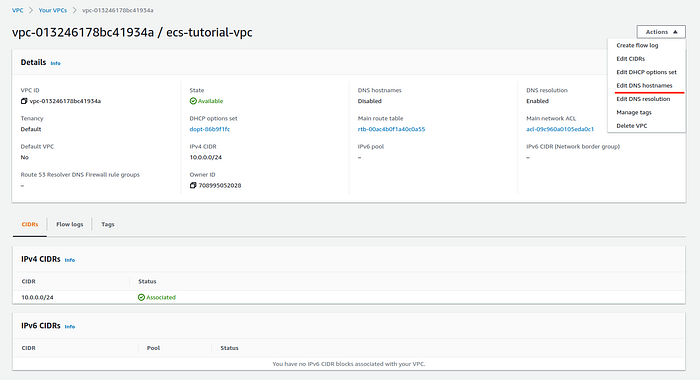This screenshot has width=700, height=380.
Task: Choose Edit DHCP options set
Action: point(646,72)
